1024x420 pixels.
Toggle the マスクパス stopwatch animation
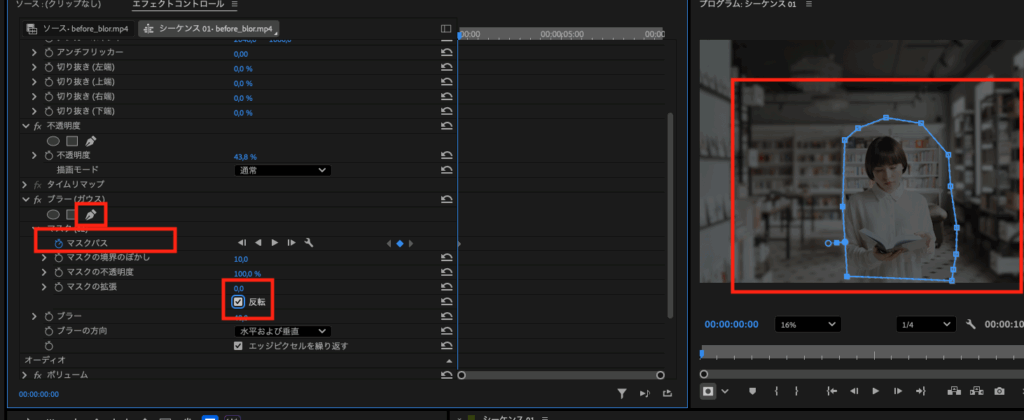58,243
